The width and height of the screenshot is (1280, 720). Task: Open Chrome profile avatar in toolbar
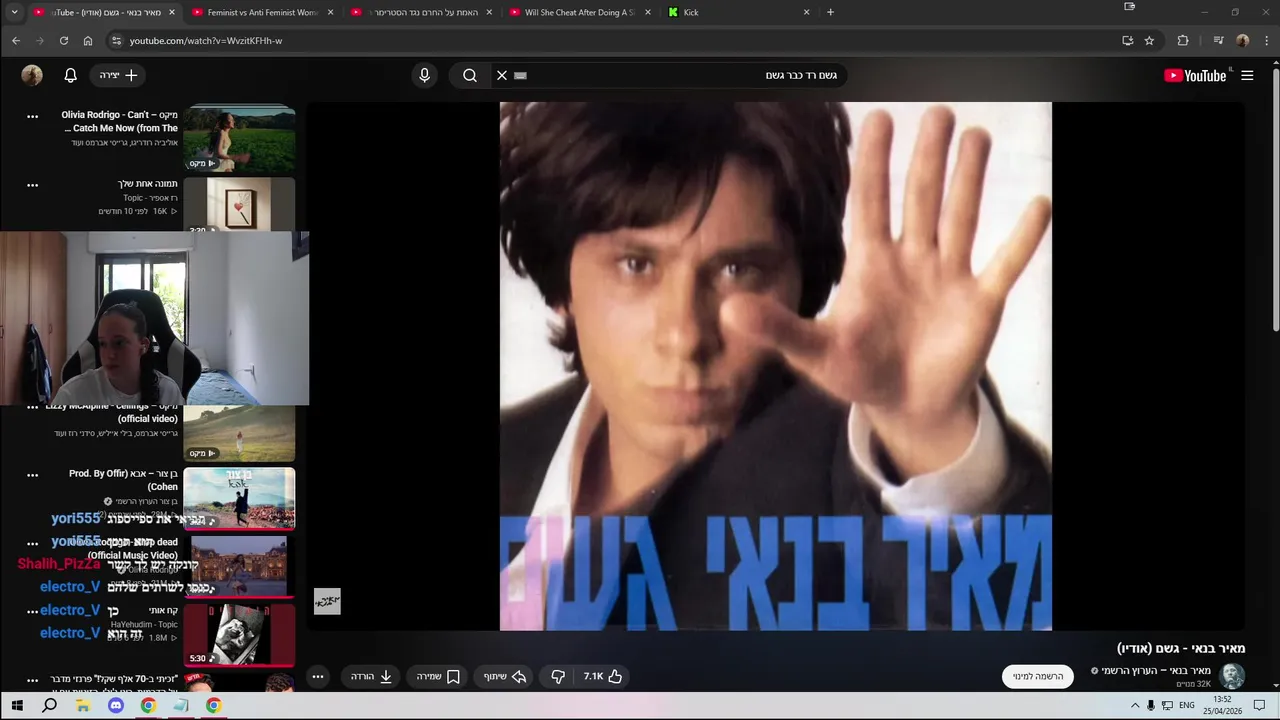tap(1243, 41)
